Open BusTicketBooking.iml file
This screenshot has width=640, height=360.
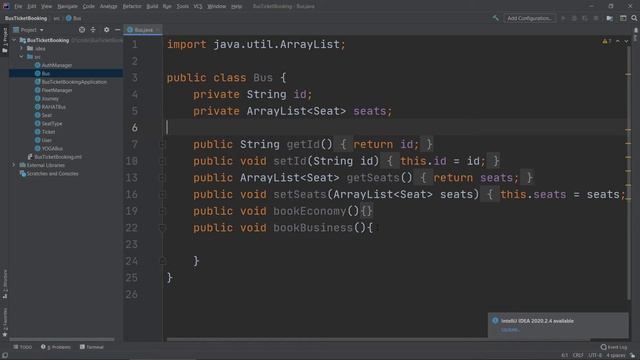point(58,157)
